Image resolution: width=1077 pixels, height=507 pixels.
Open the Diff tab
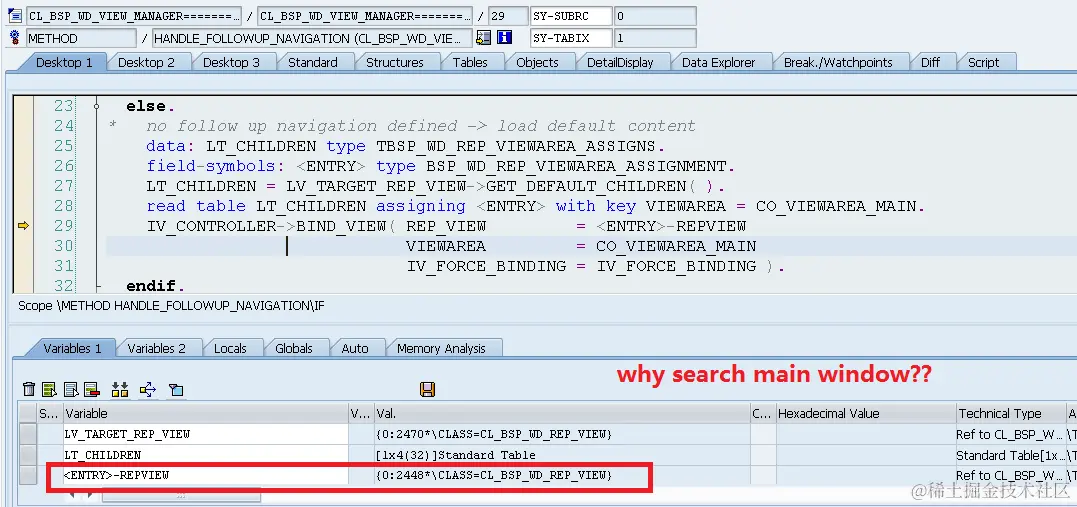pos(931,63)
